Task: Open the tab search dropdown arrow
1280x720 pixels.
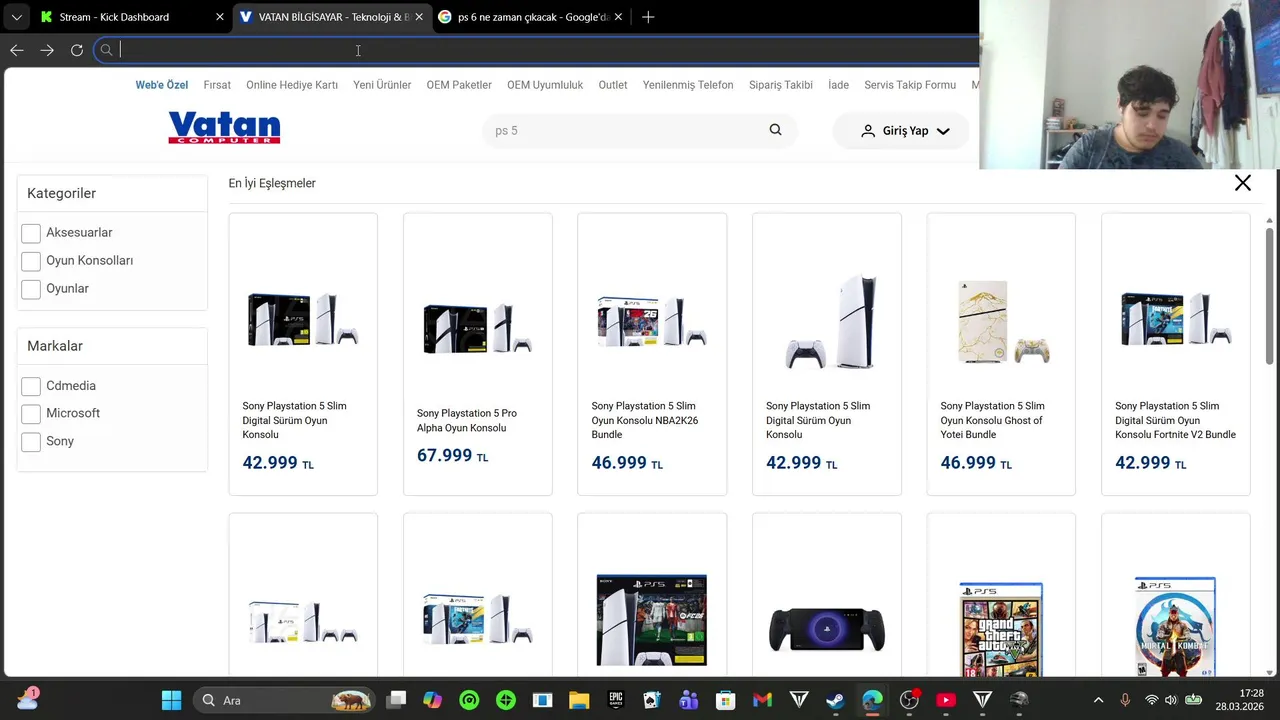Action: (x=16, y=17)
